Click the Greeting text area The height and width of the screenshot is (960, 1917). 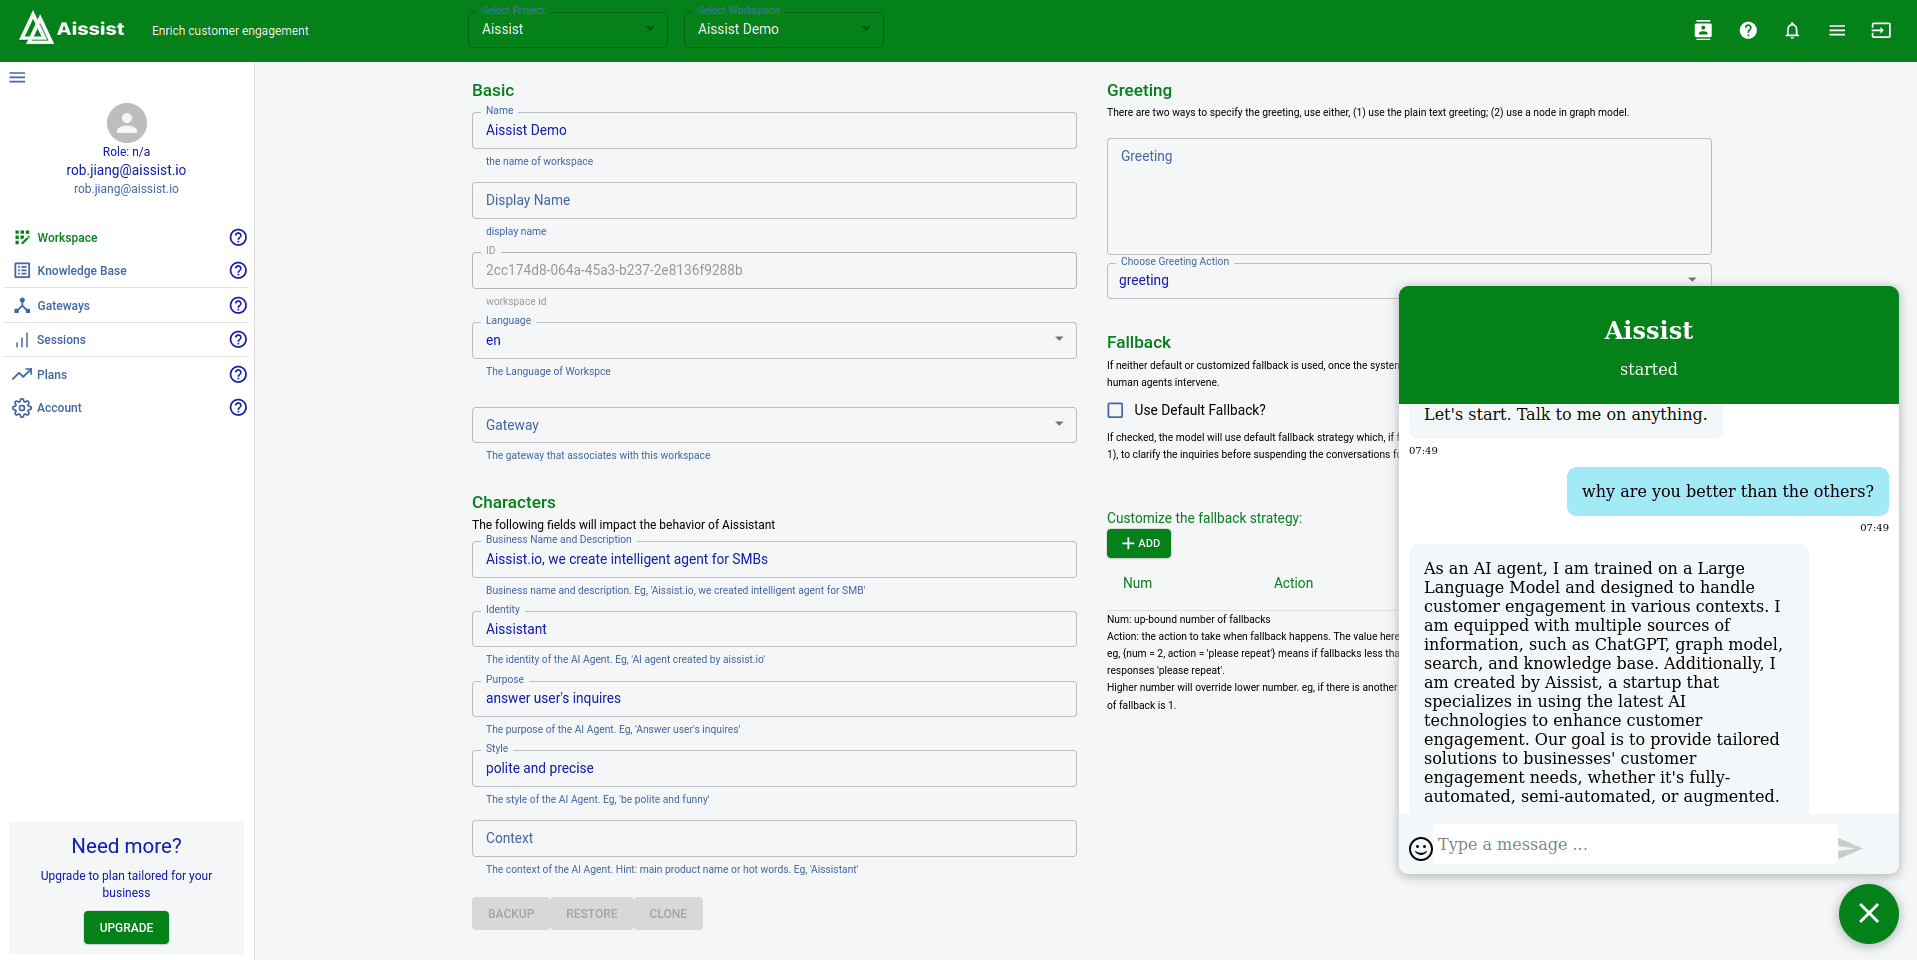tap(1409, 196)
